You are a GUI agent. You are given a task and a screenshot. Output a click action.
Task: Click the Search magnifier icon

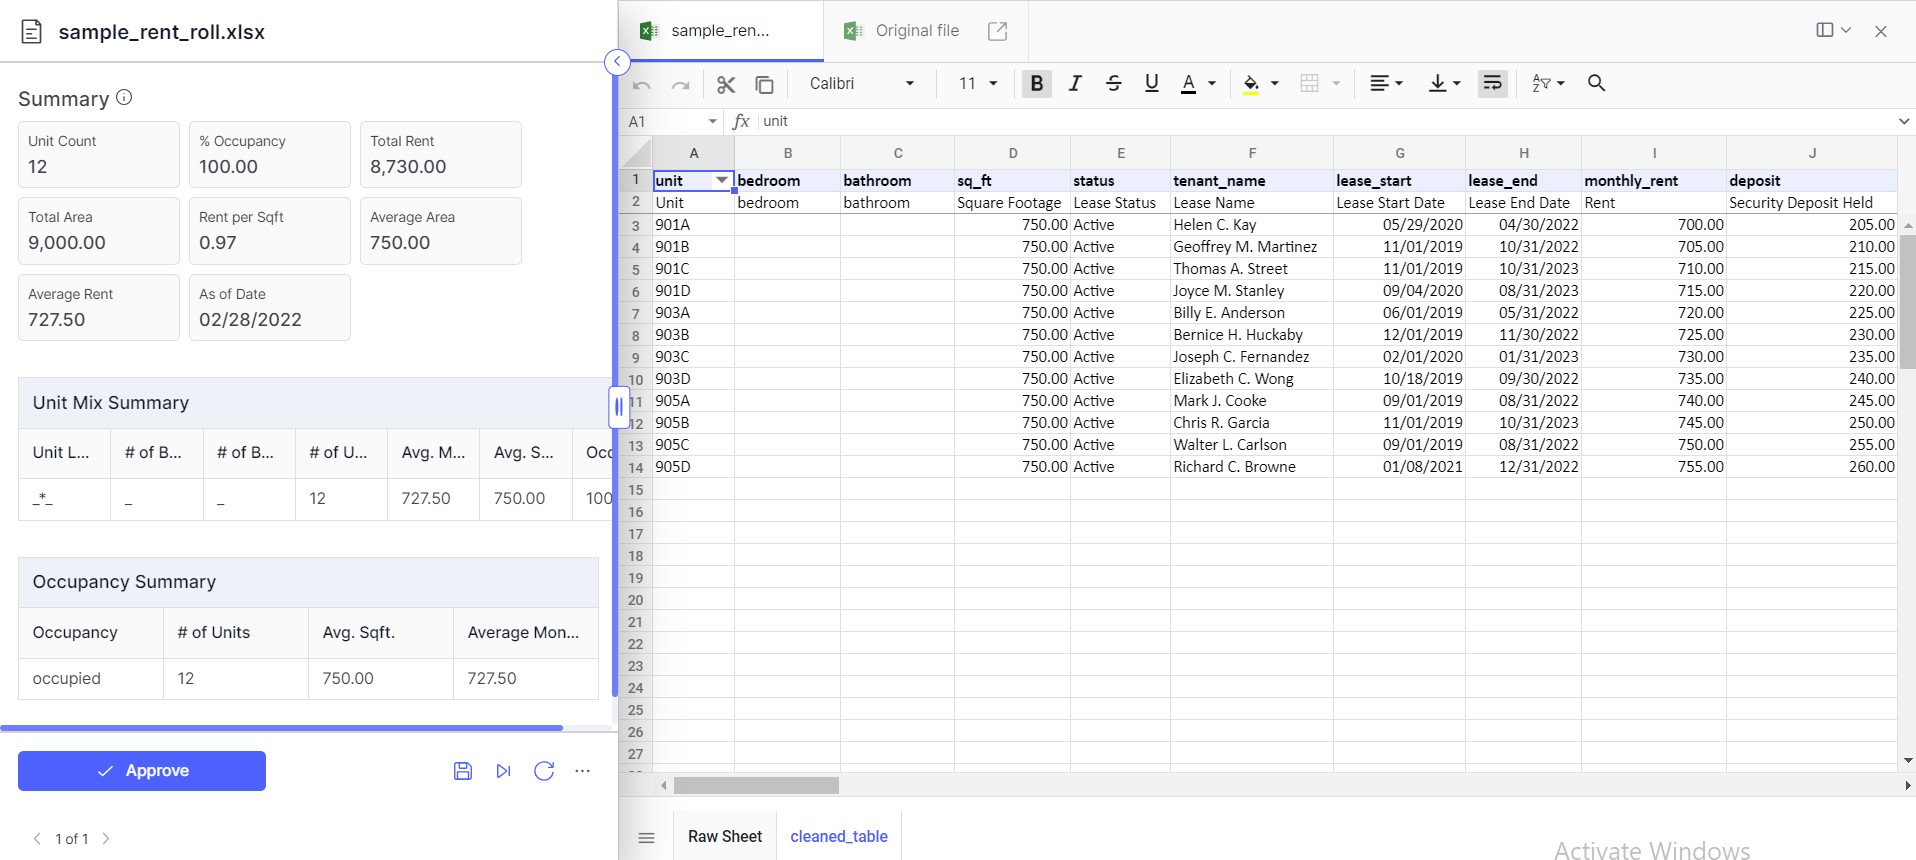pos(1596,83)
